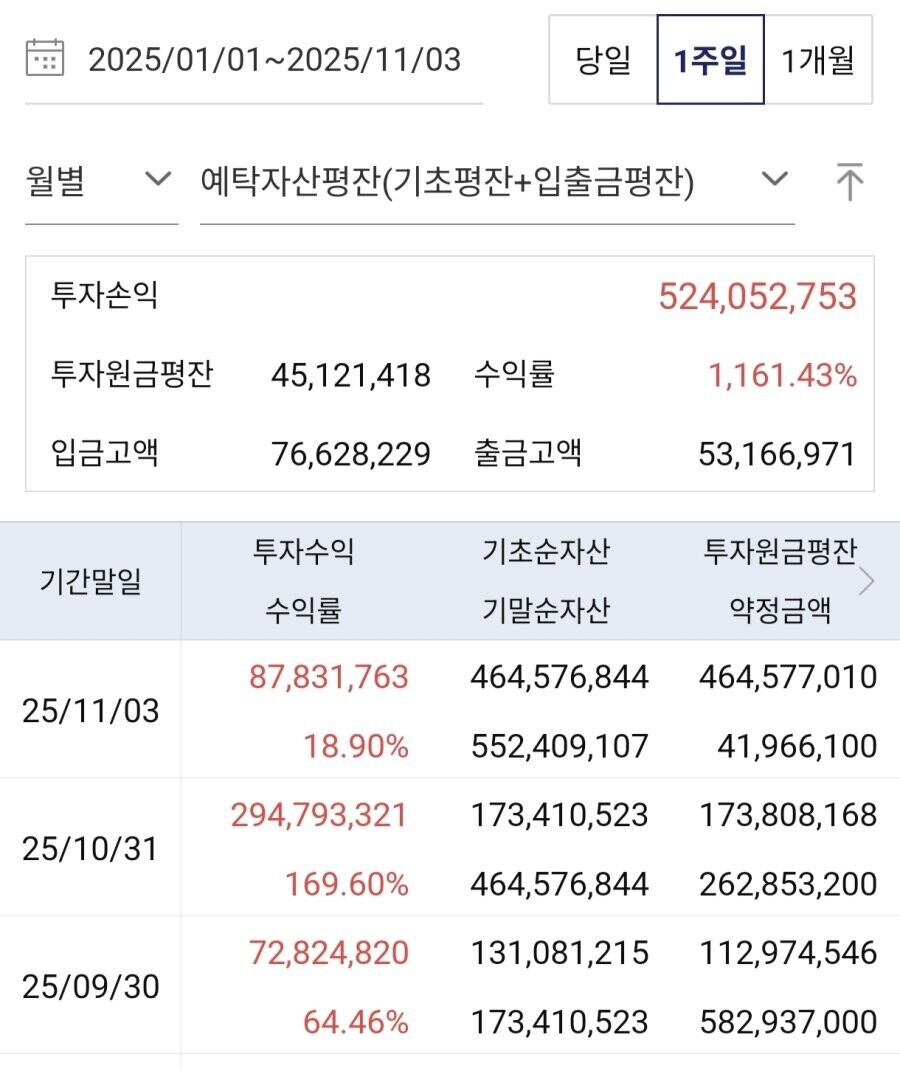Tap the 기간말일 column header

(x=91, y=581)
